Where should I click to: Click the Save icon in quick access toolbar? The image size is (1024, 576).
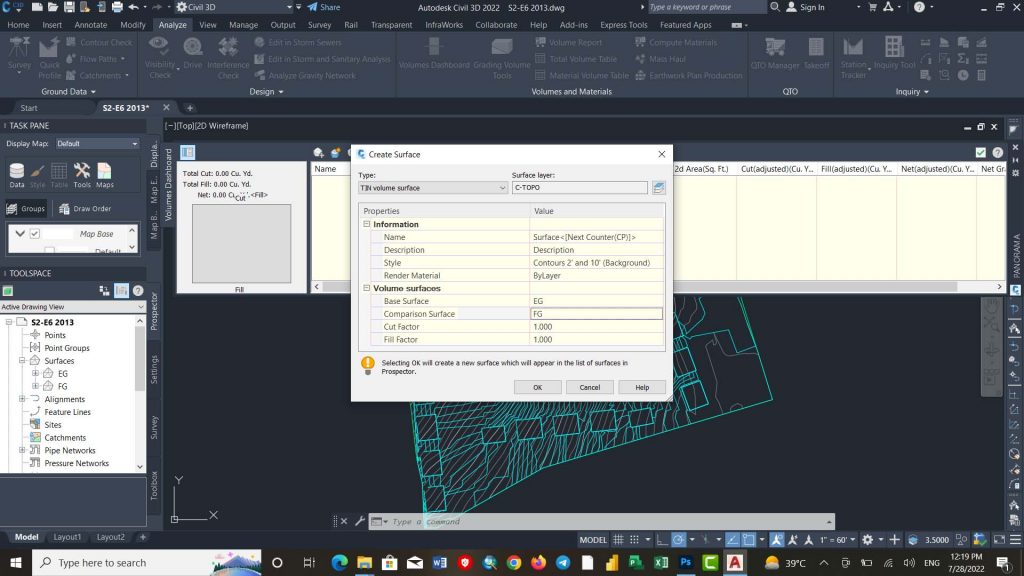(69, 7)
